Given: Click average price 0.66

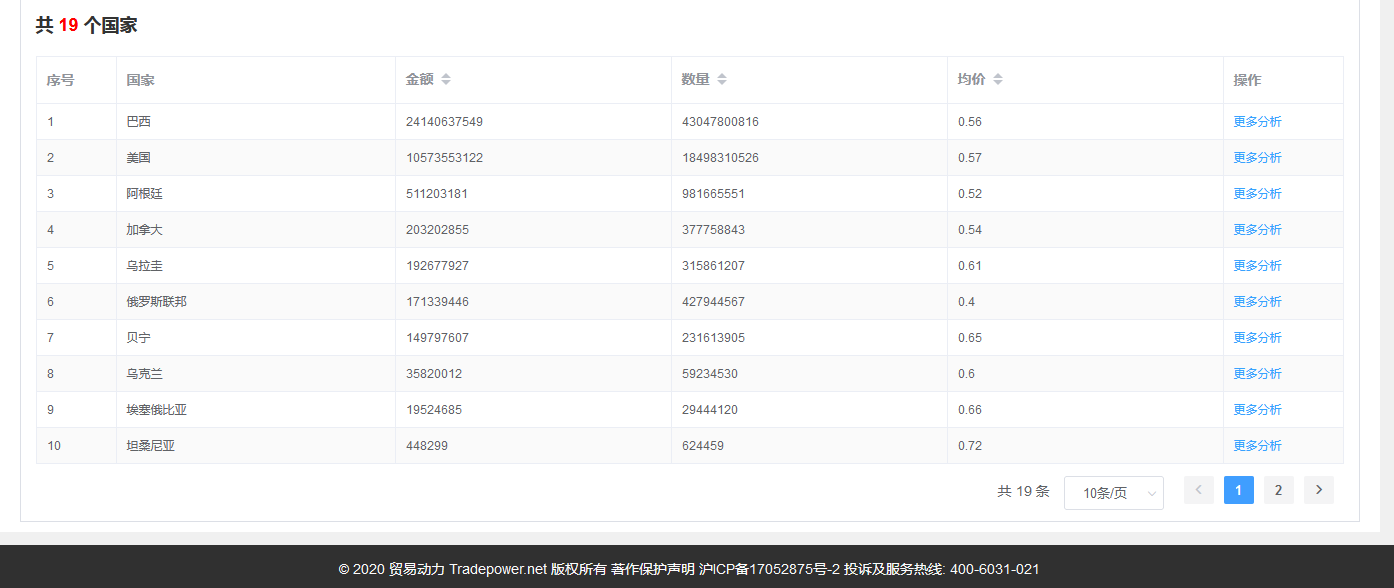Looking at the screenshot, I should pyautogui.click(x=970, y=410).
